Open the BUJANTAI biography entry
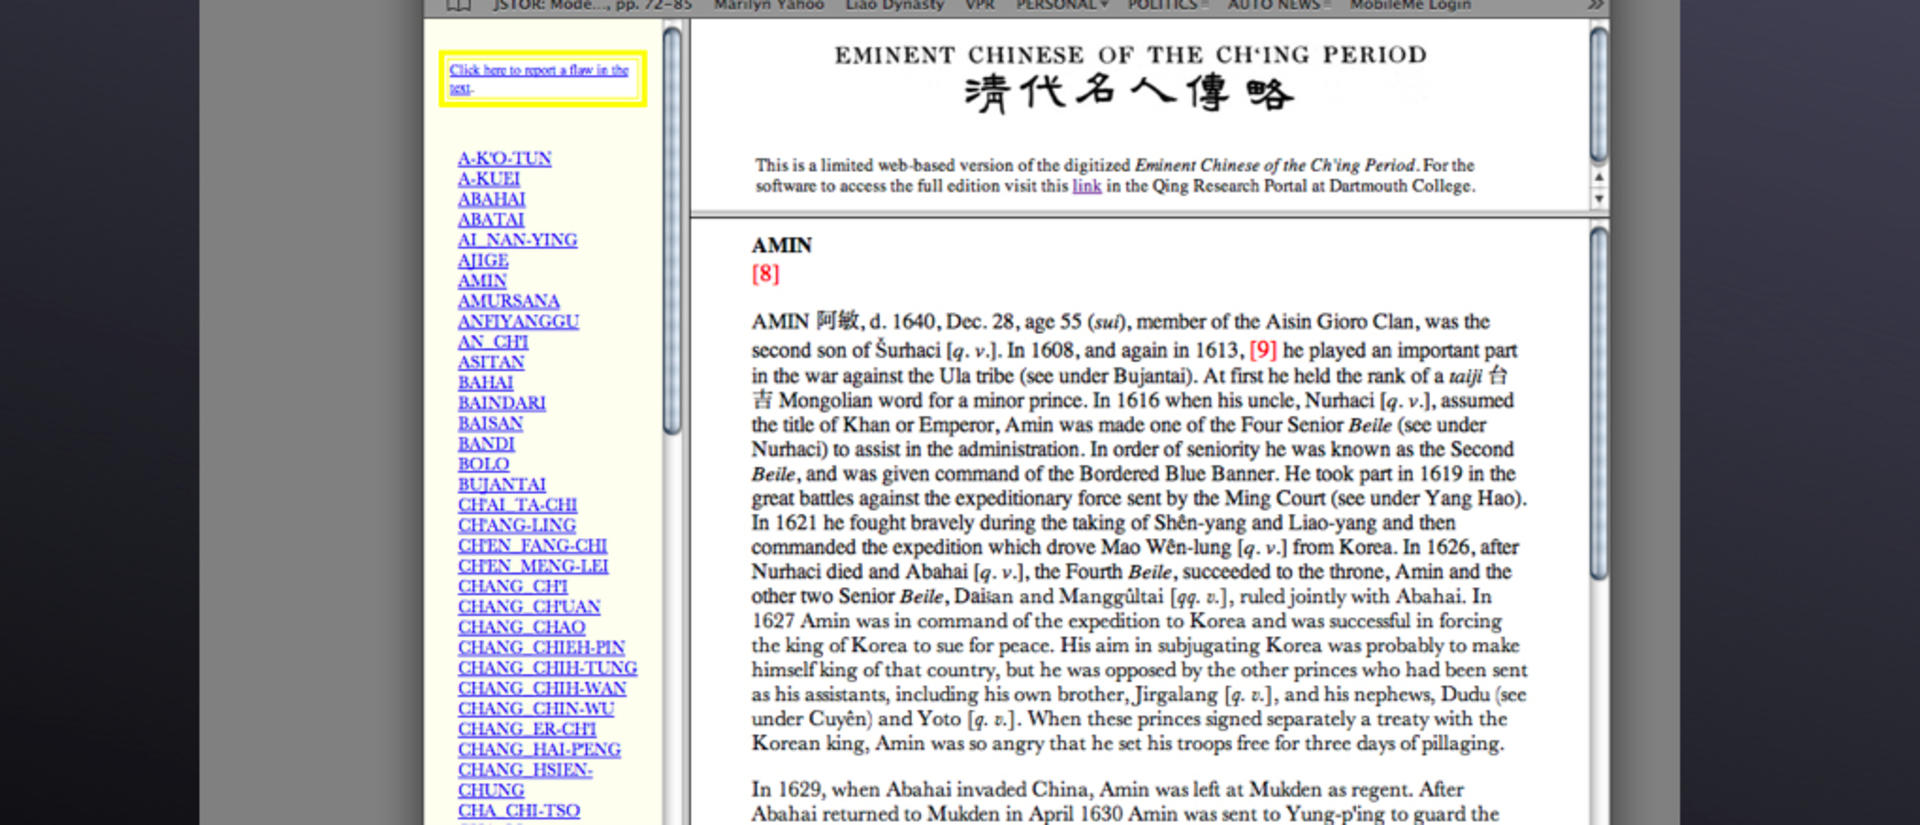1920x825 pixels. point(501,485)
